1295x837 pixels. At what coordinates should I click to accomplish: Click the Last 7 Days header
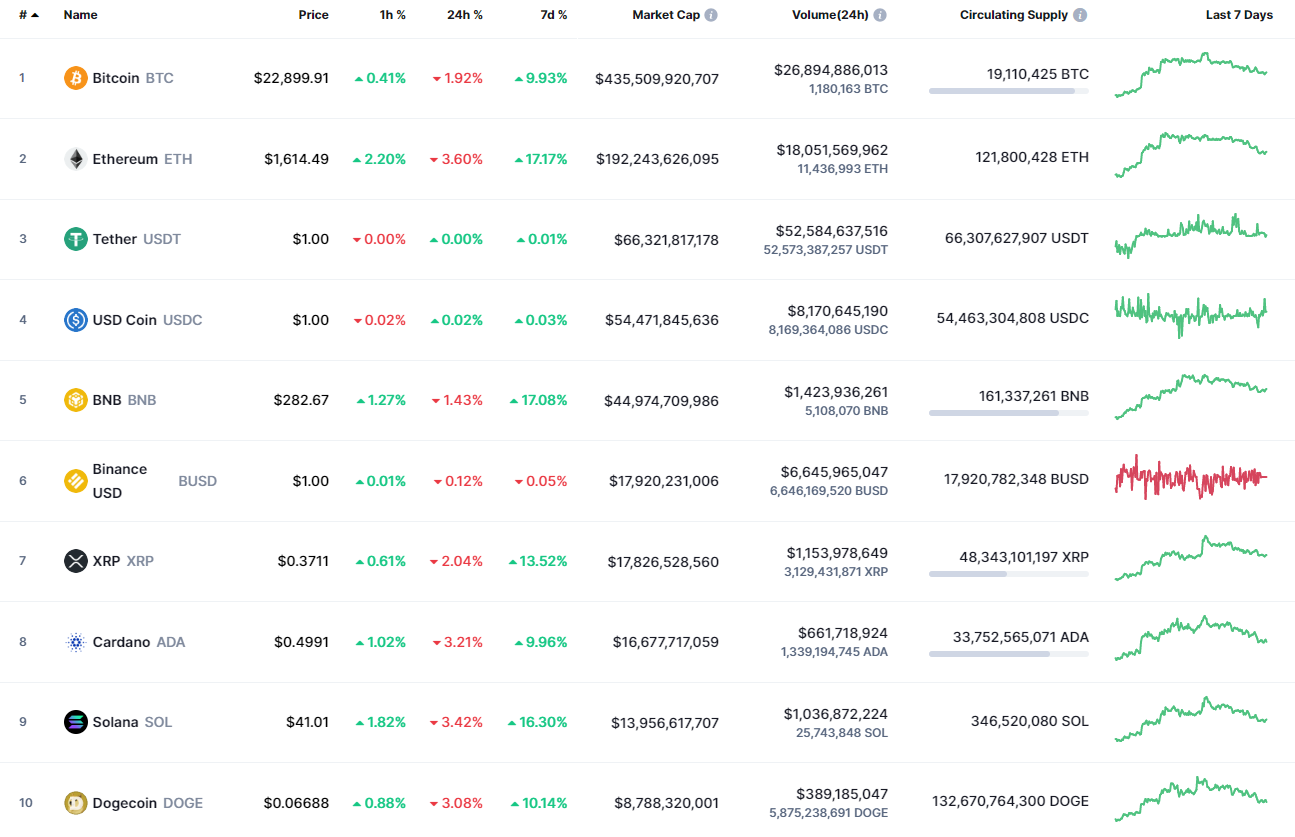tap(1238, 15)
